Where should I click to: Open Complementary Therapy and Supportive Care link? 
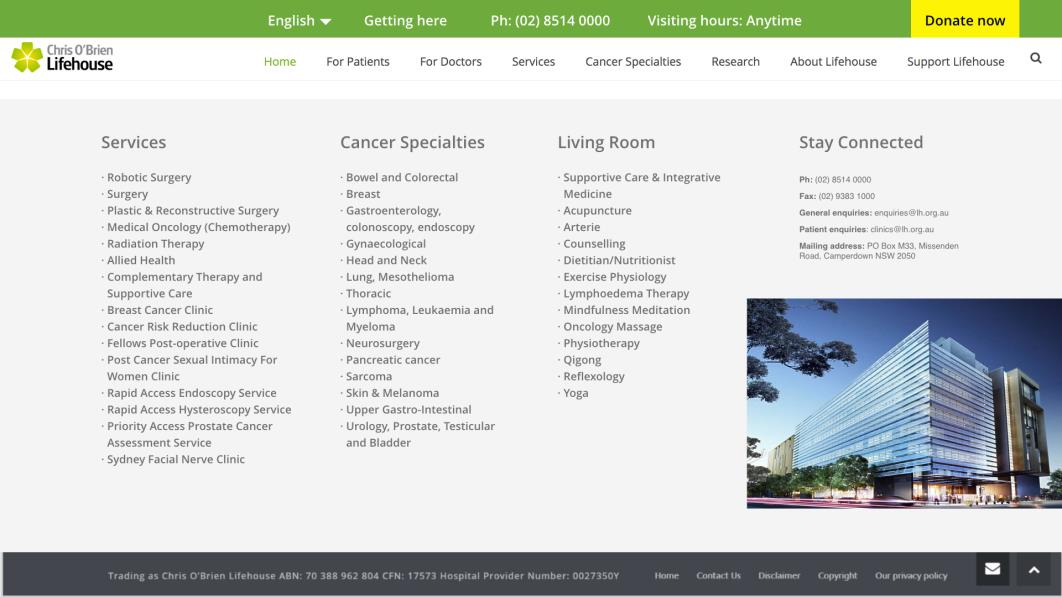pos(184,285)
